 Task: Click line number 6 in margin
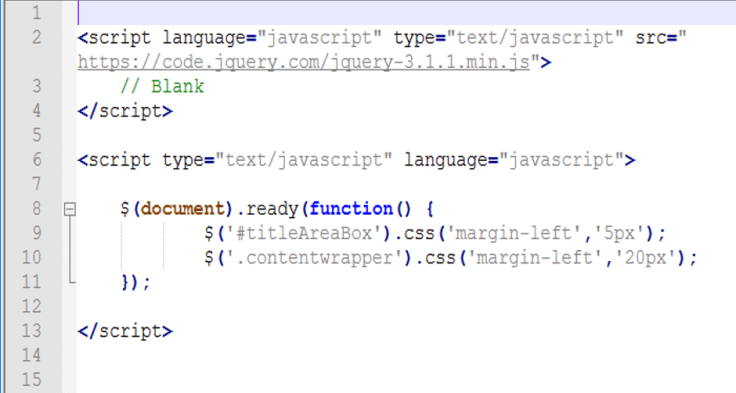[x=37, y=159]
